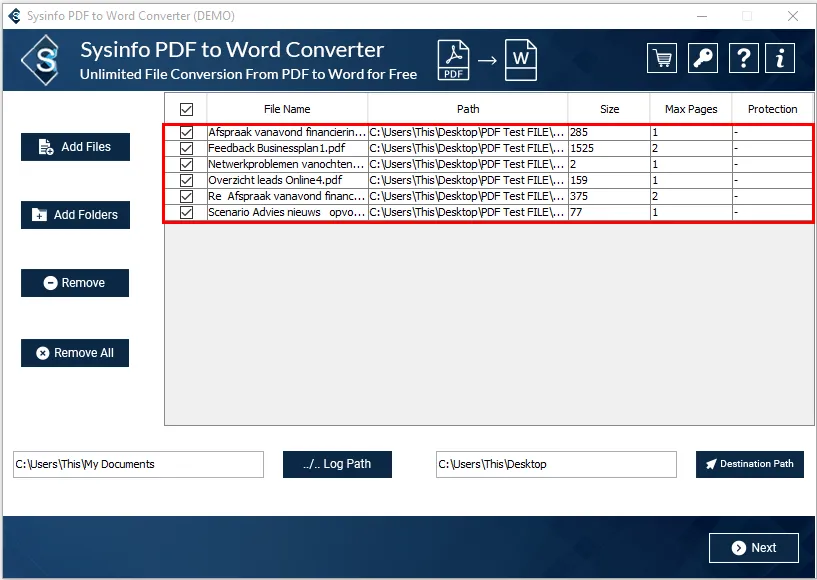Screen dimensions: 817x580
Task: Sort by Size column header
Action: tap(609, 109)
